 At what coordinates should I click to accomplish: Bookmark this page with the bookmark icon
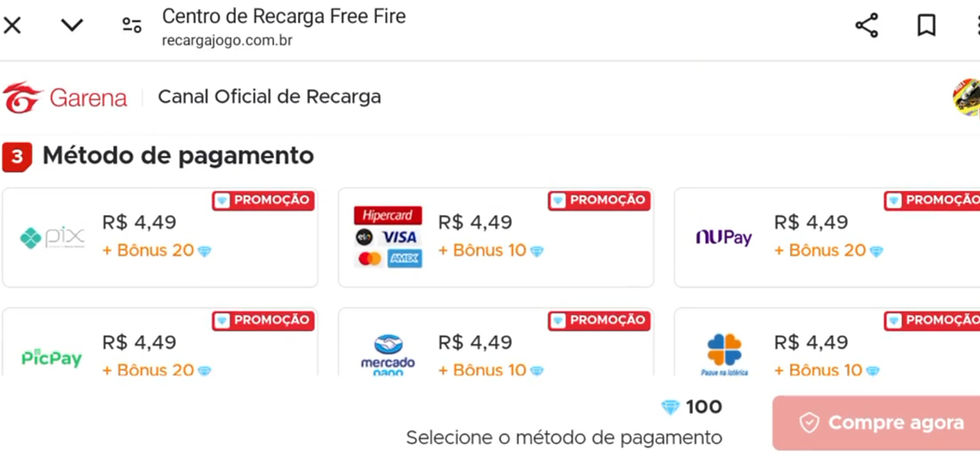tap(926, 26)
